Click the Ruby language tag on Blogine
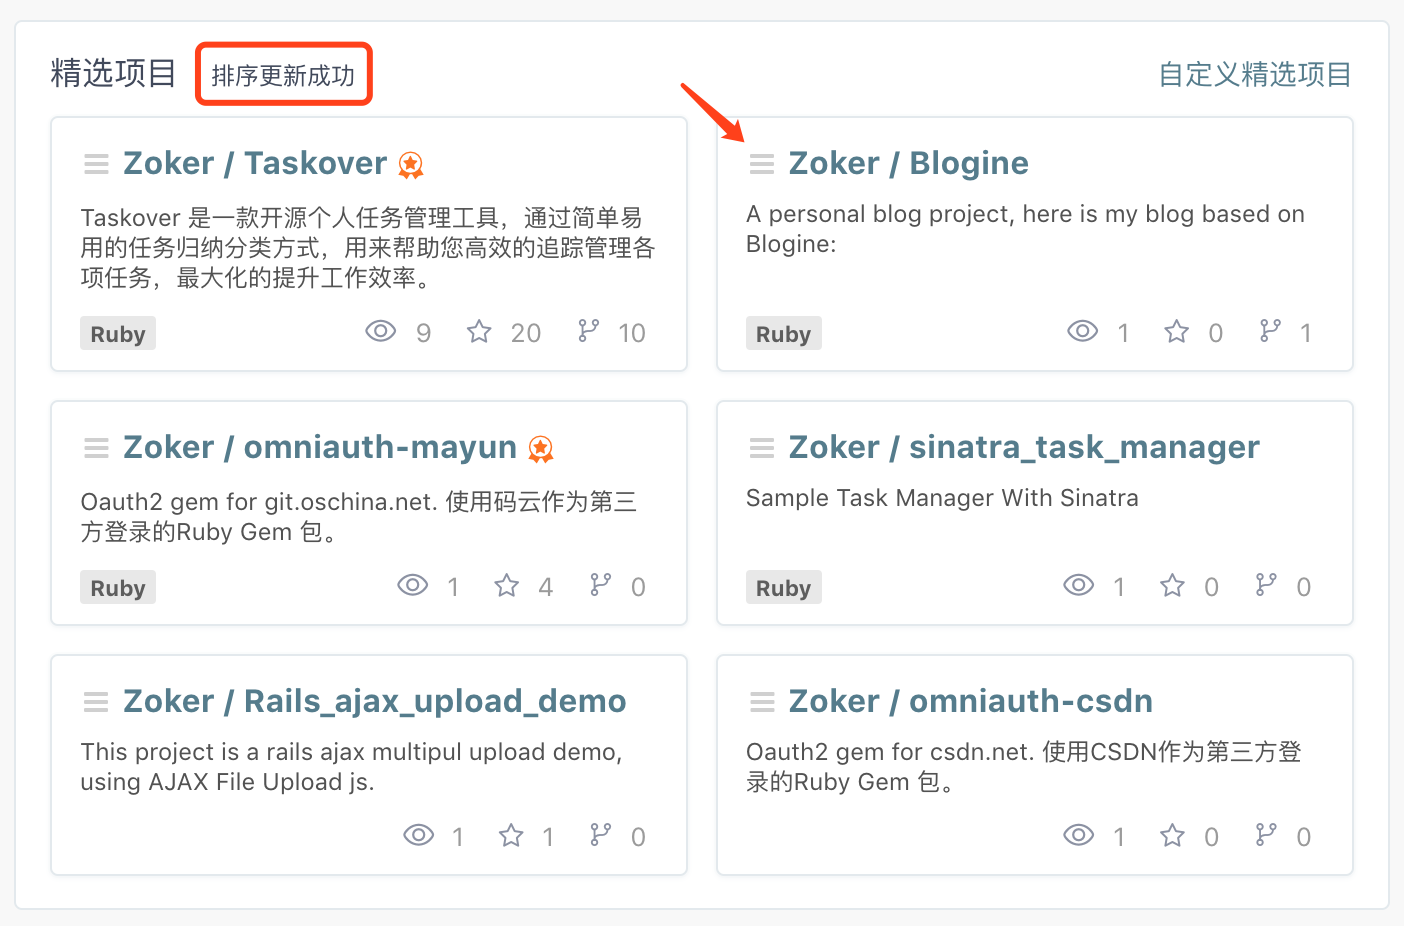The height and width of the screenshot is (926, 1404). pos(784,334)
